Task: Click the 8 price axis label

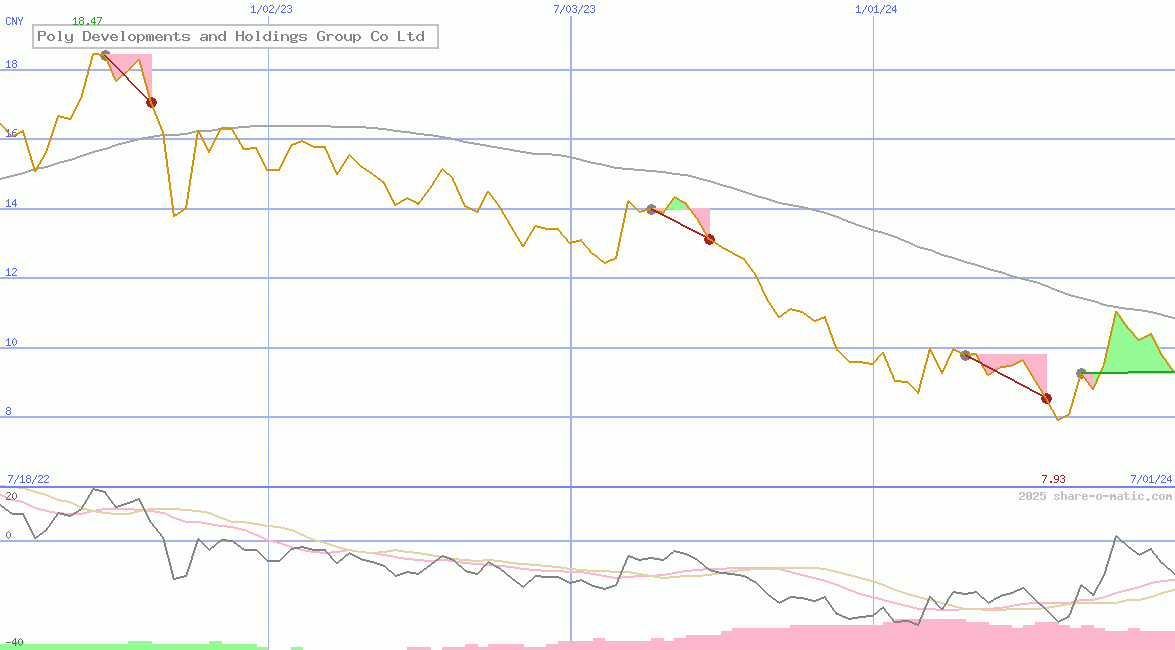Action: [8, 412]
